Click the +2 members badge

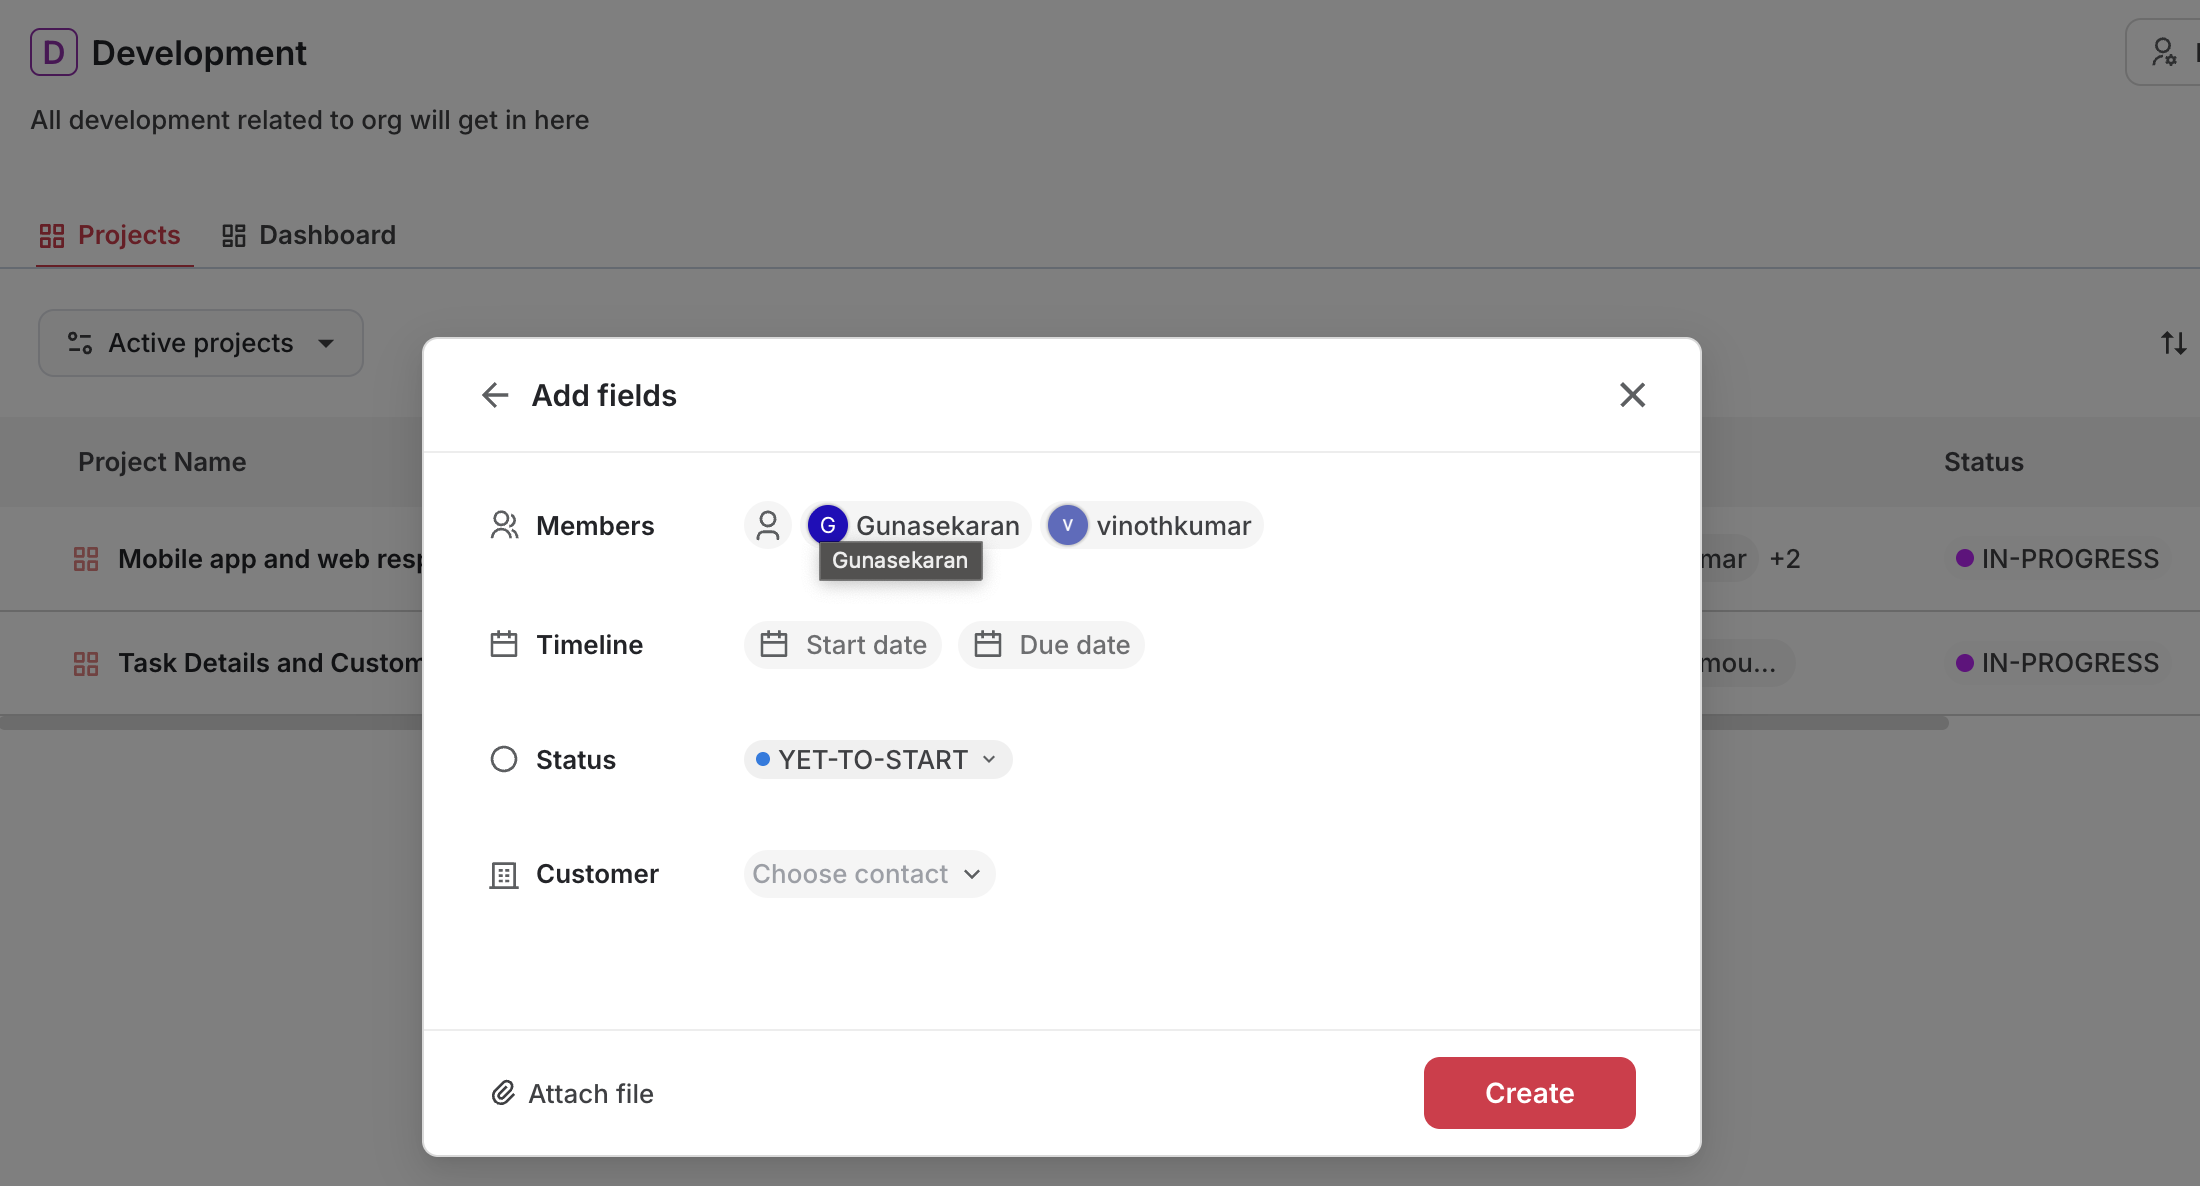click(x=1785, y=559)
